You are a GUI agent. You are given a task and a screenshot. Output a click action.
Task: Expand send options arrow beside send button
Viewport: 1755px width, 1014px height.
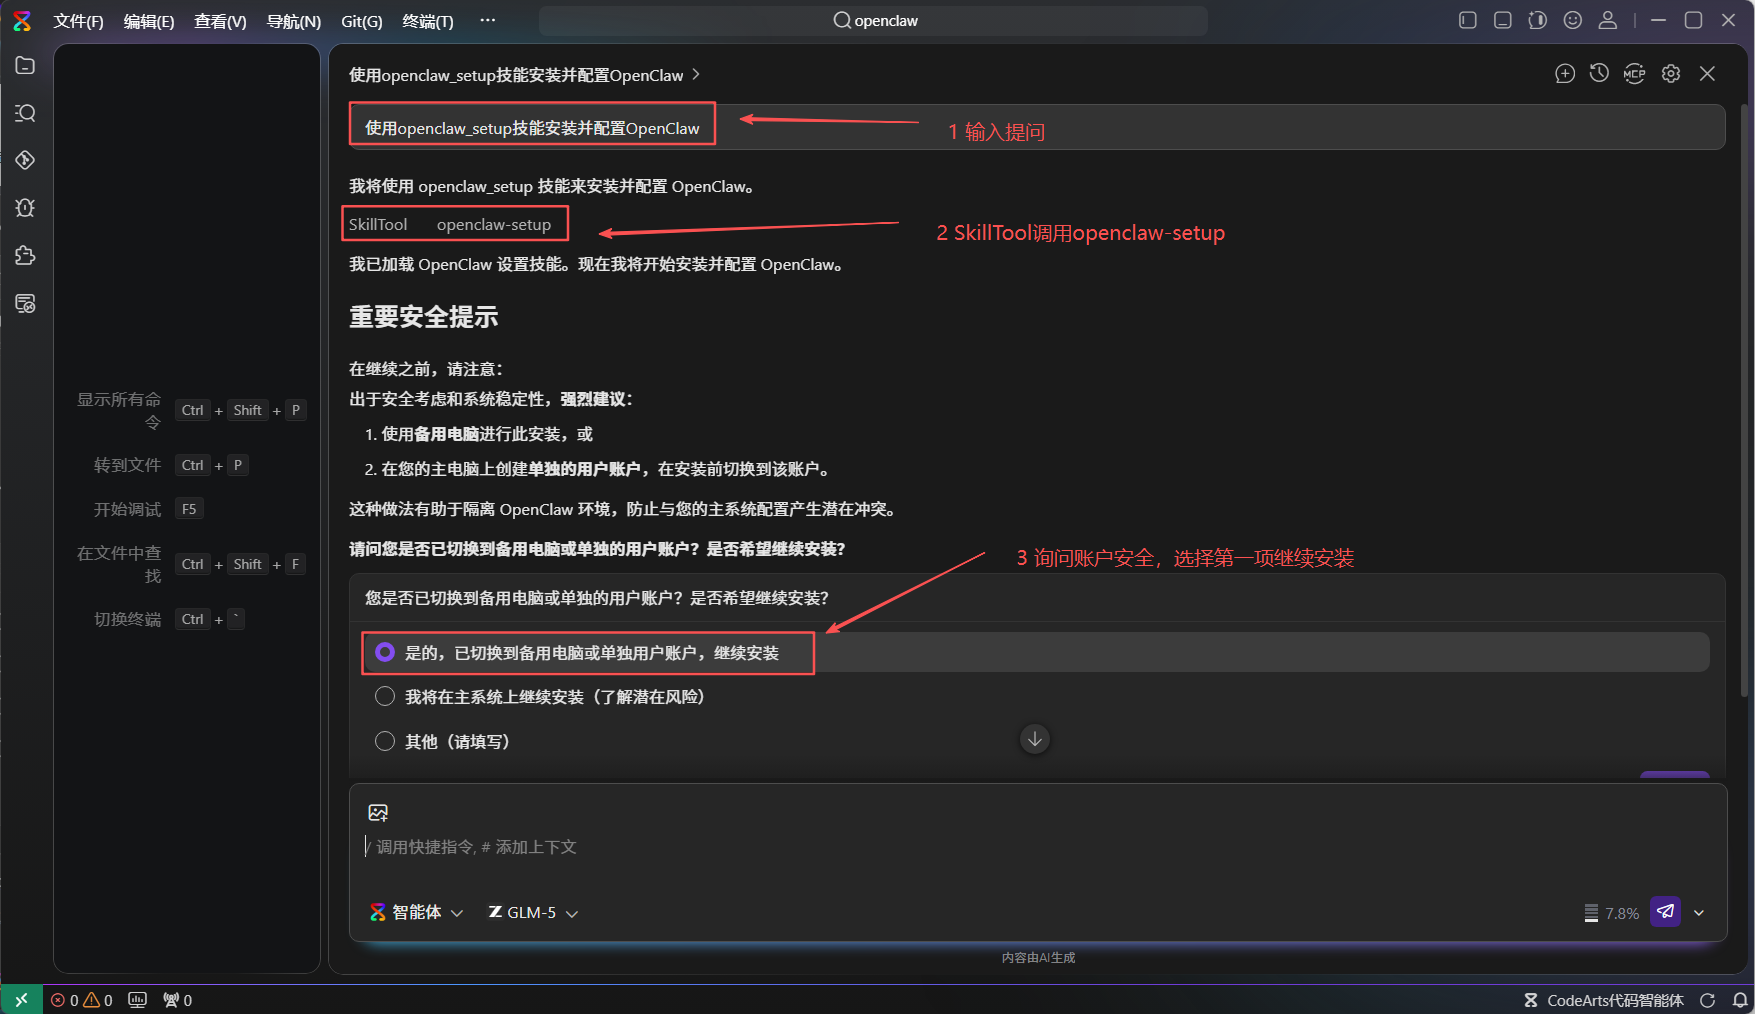[1699, 912]
